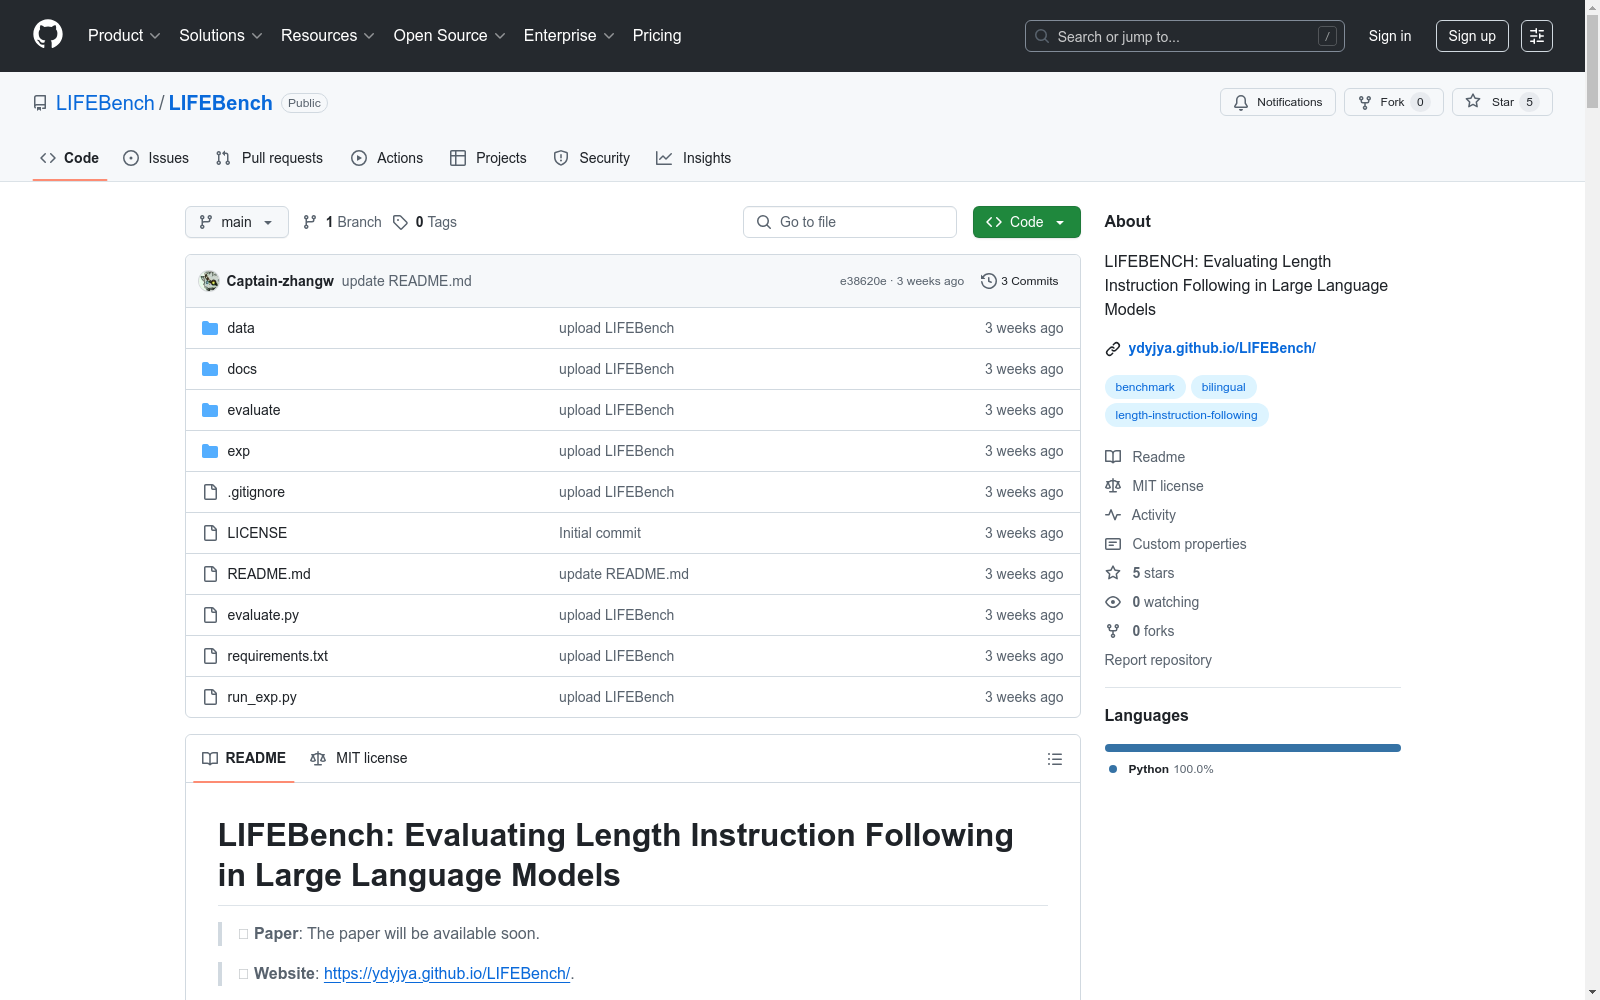The image size is (1600, 1000).
Task: Click the Sign in link
Action: (1390, 36)
